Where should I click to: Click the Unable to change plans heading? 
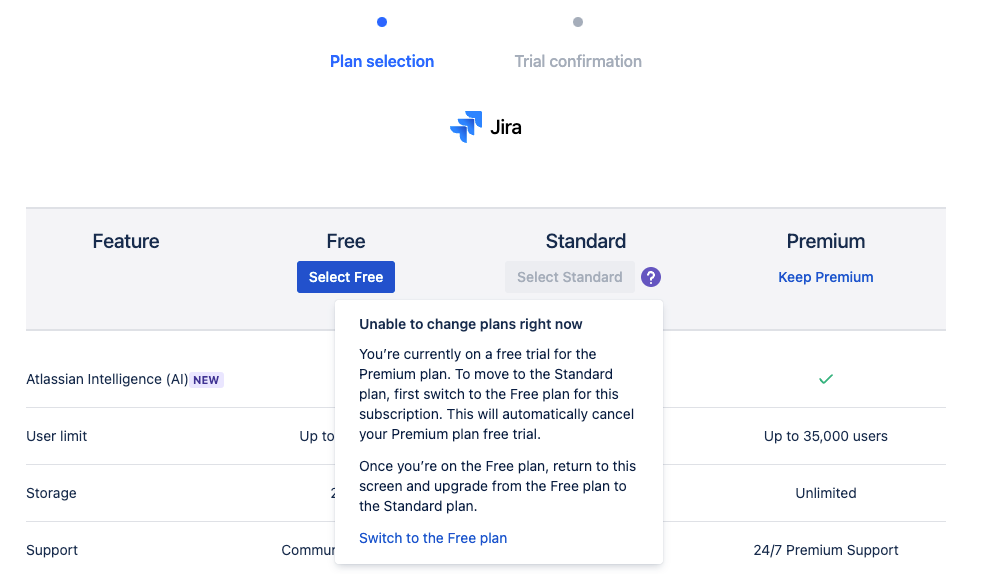(x=471, y=324)
